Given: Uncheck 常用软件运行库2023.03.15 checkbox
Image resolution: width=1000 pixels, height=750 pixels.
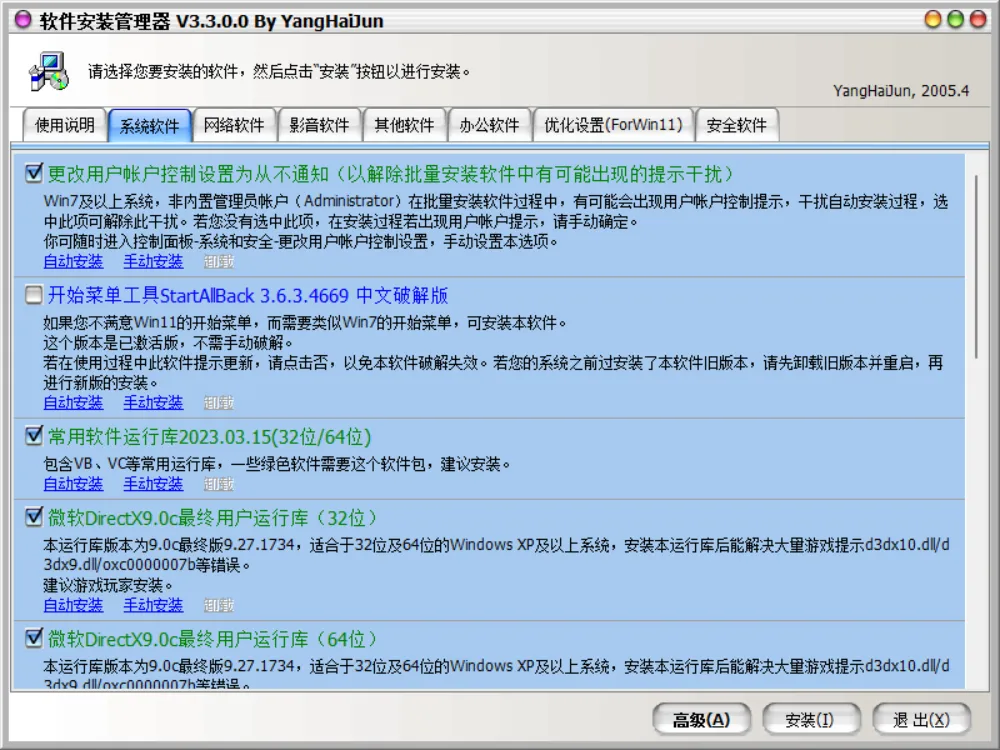Looking at the screenshot, I should pos(34,436).
